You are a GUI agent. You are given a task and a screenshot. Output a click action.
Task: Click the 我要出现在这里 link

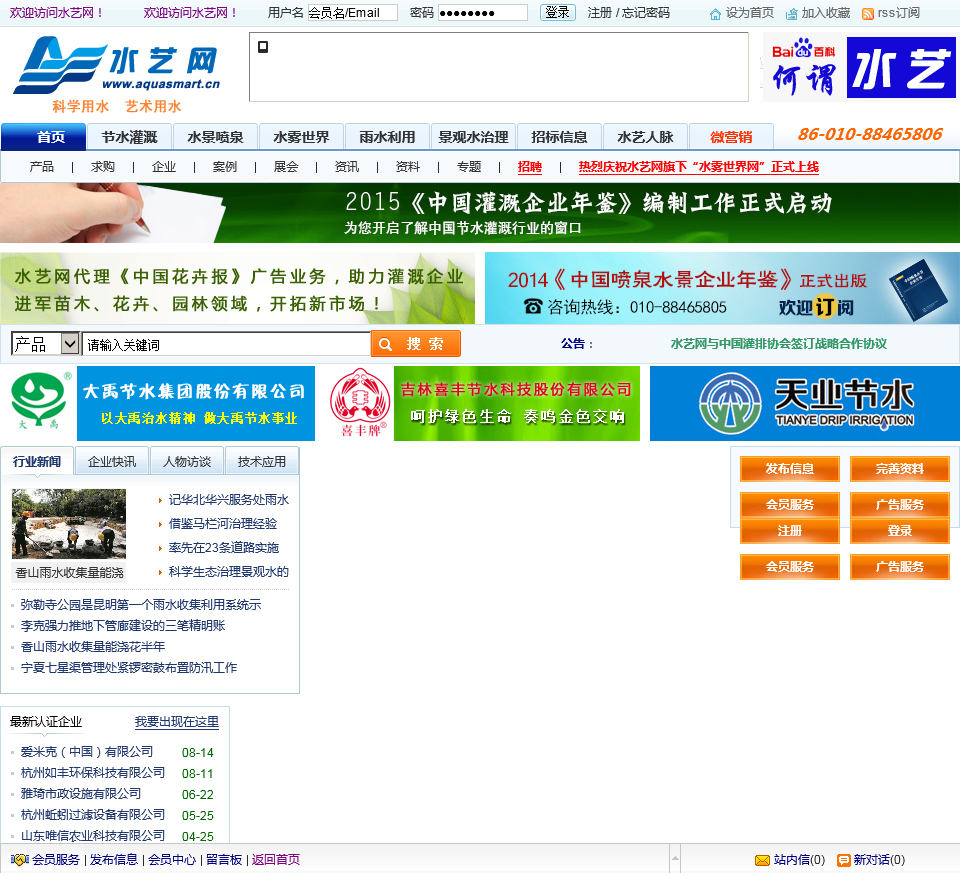(176, 722)
